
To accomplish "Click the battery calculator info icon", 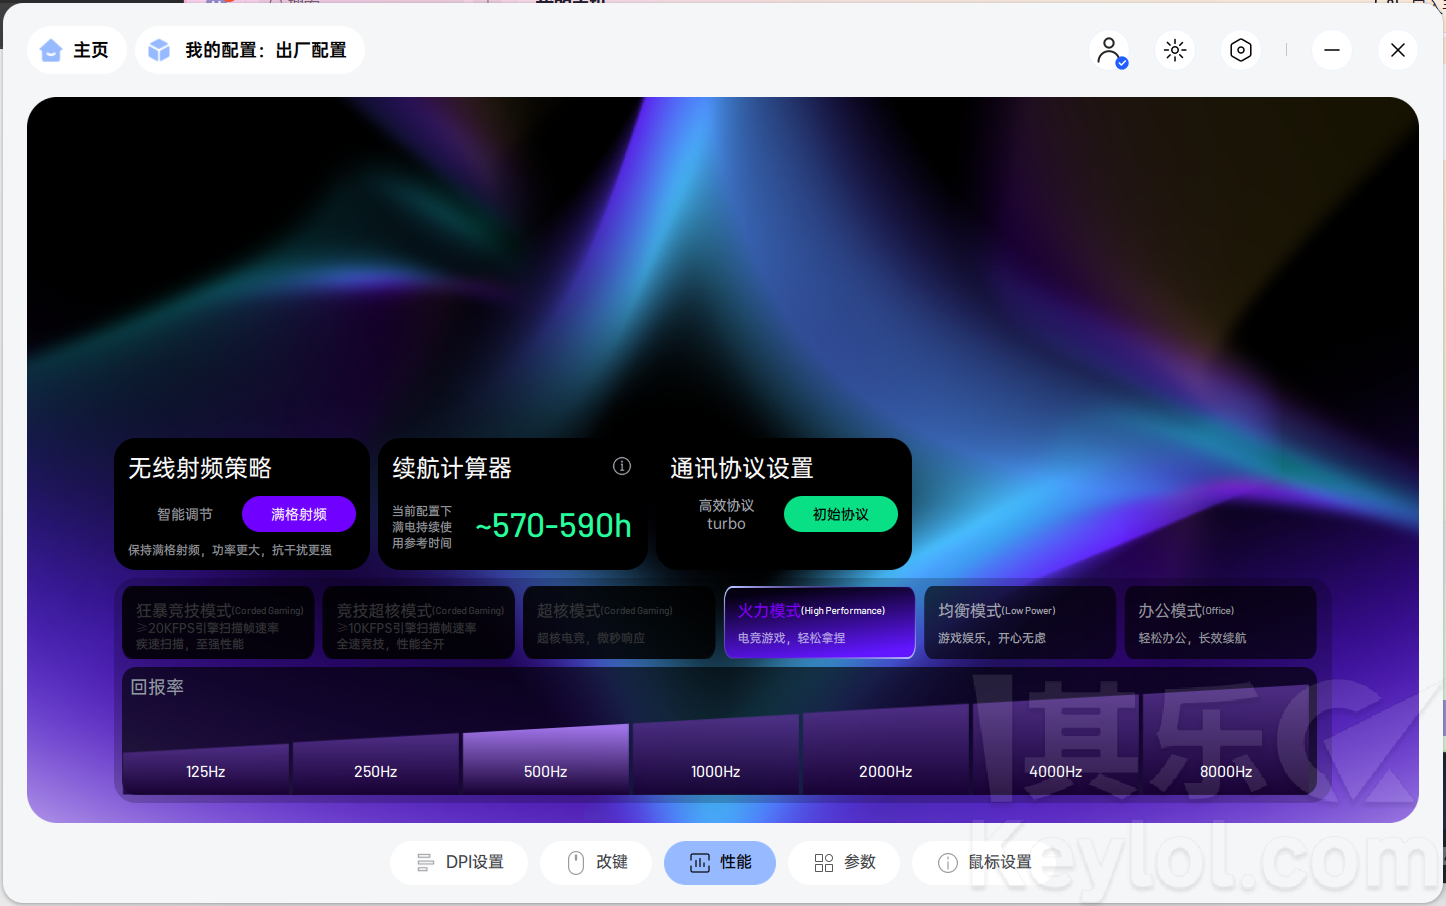I will pyautogui.click(x=622, y=466).
